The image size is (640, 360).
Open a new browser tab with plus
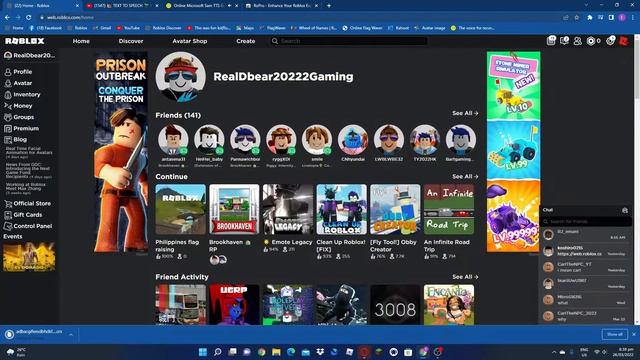click(329, 6)
